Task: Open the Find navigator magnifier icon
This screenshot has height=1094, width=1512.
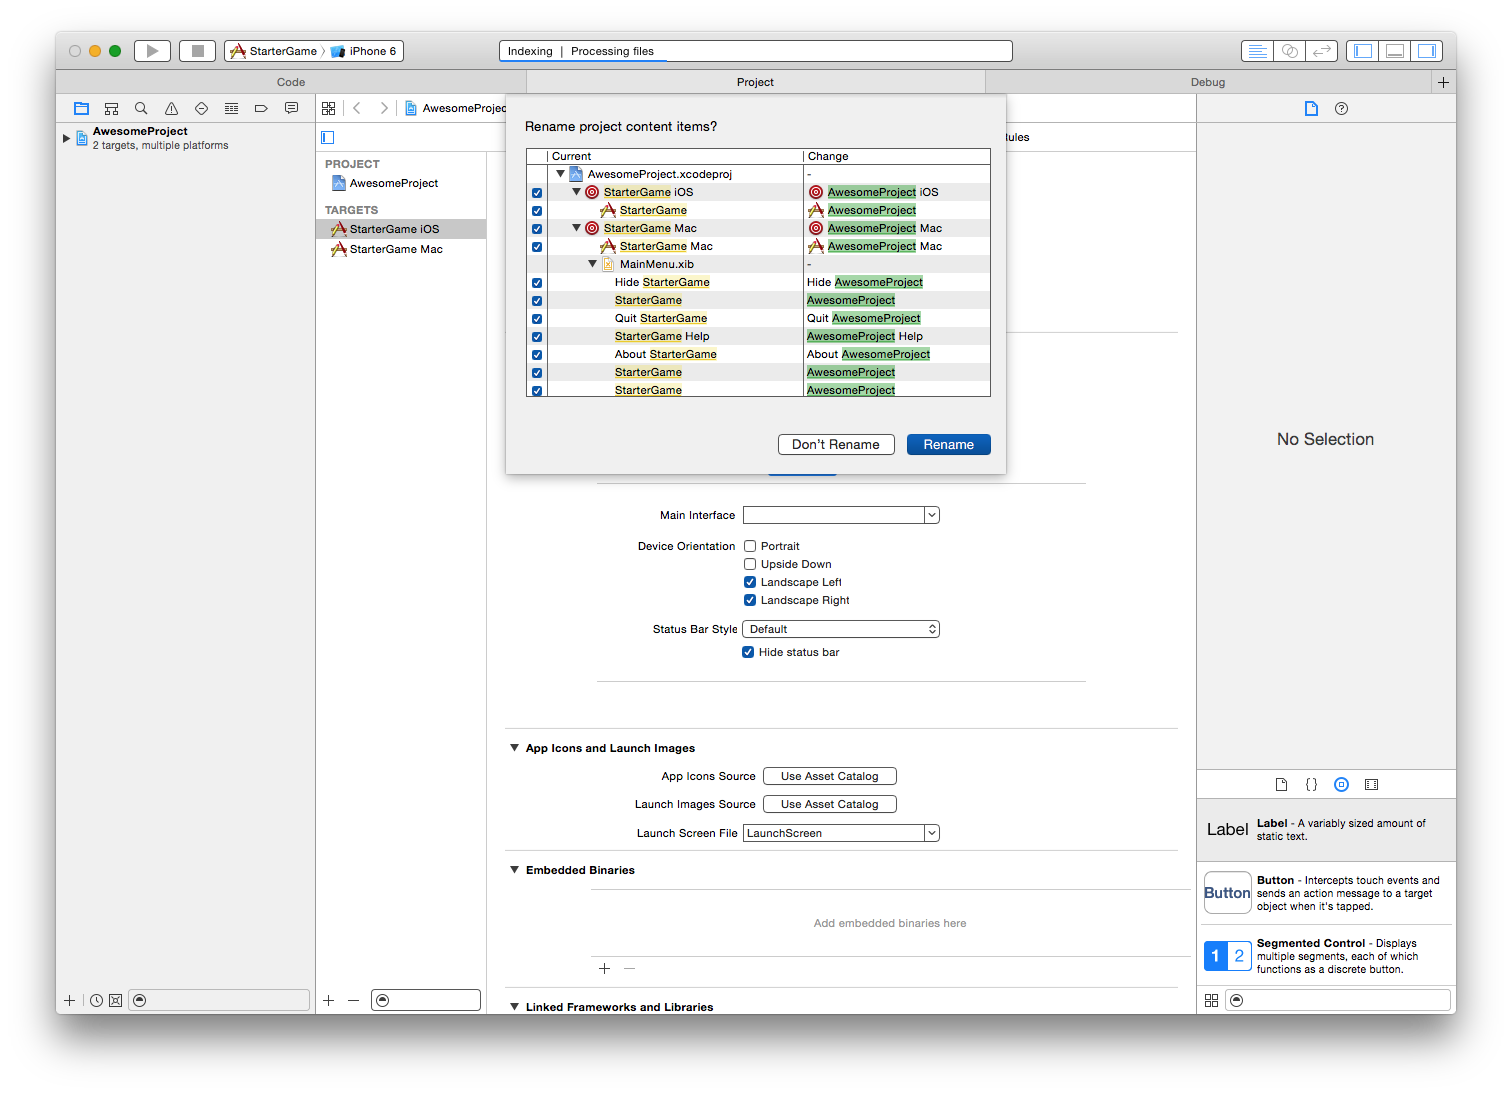Action: coord(141,108)
